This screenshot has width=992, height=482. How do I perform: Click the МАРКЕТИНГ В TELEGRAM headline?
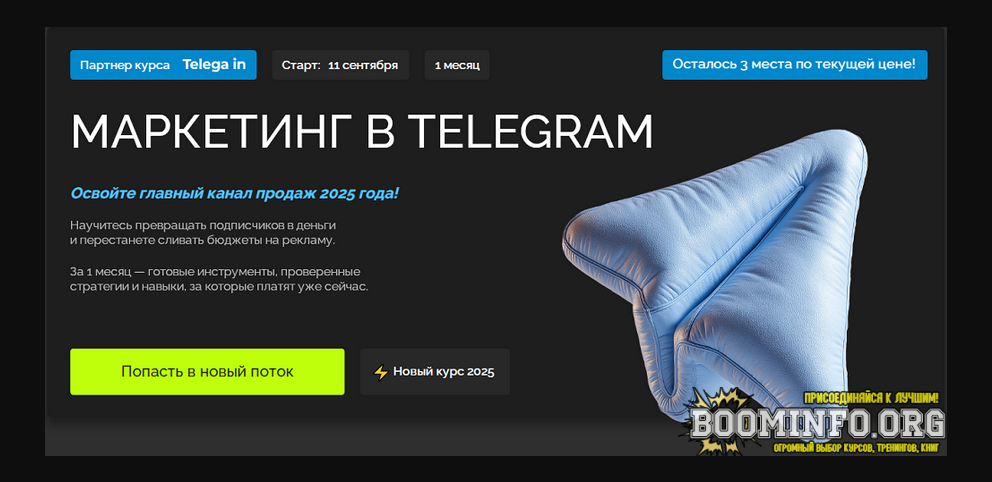[x=361, y=132]
